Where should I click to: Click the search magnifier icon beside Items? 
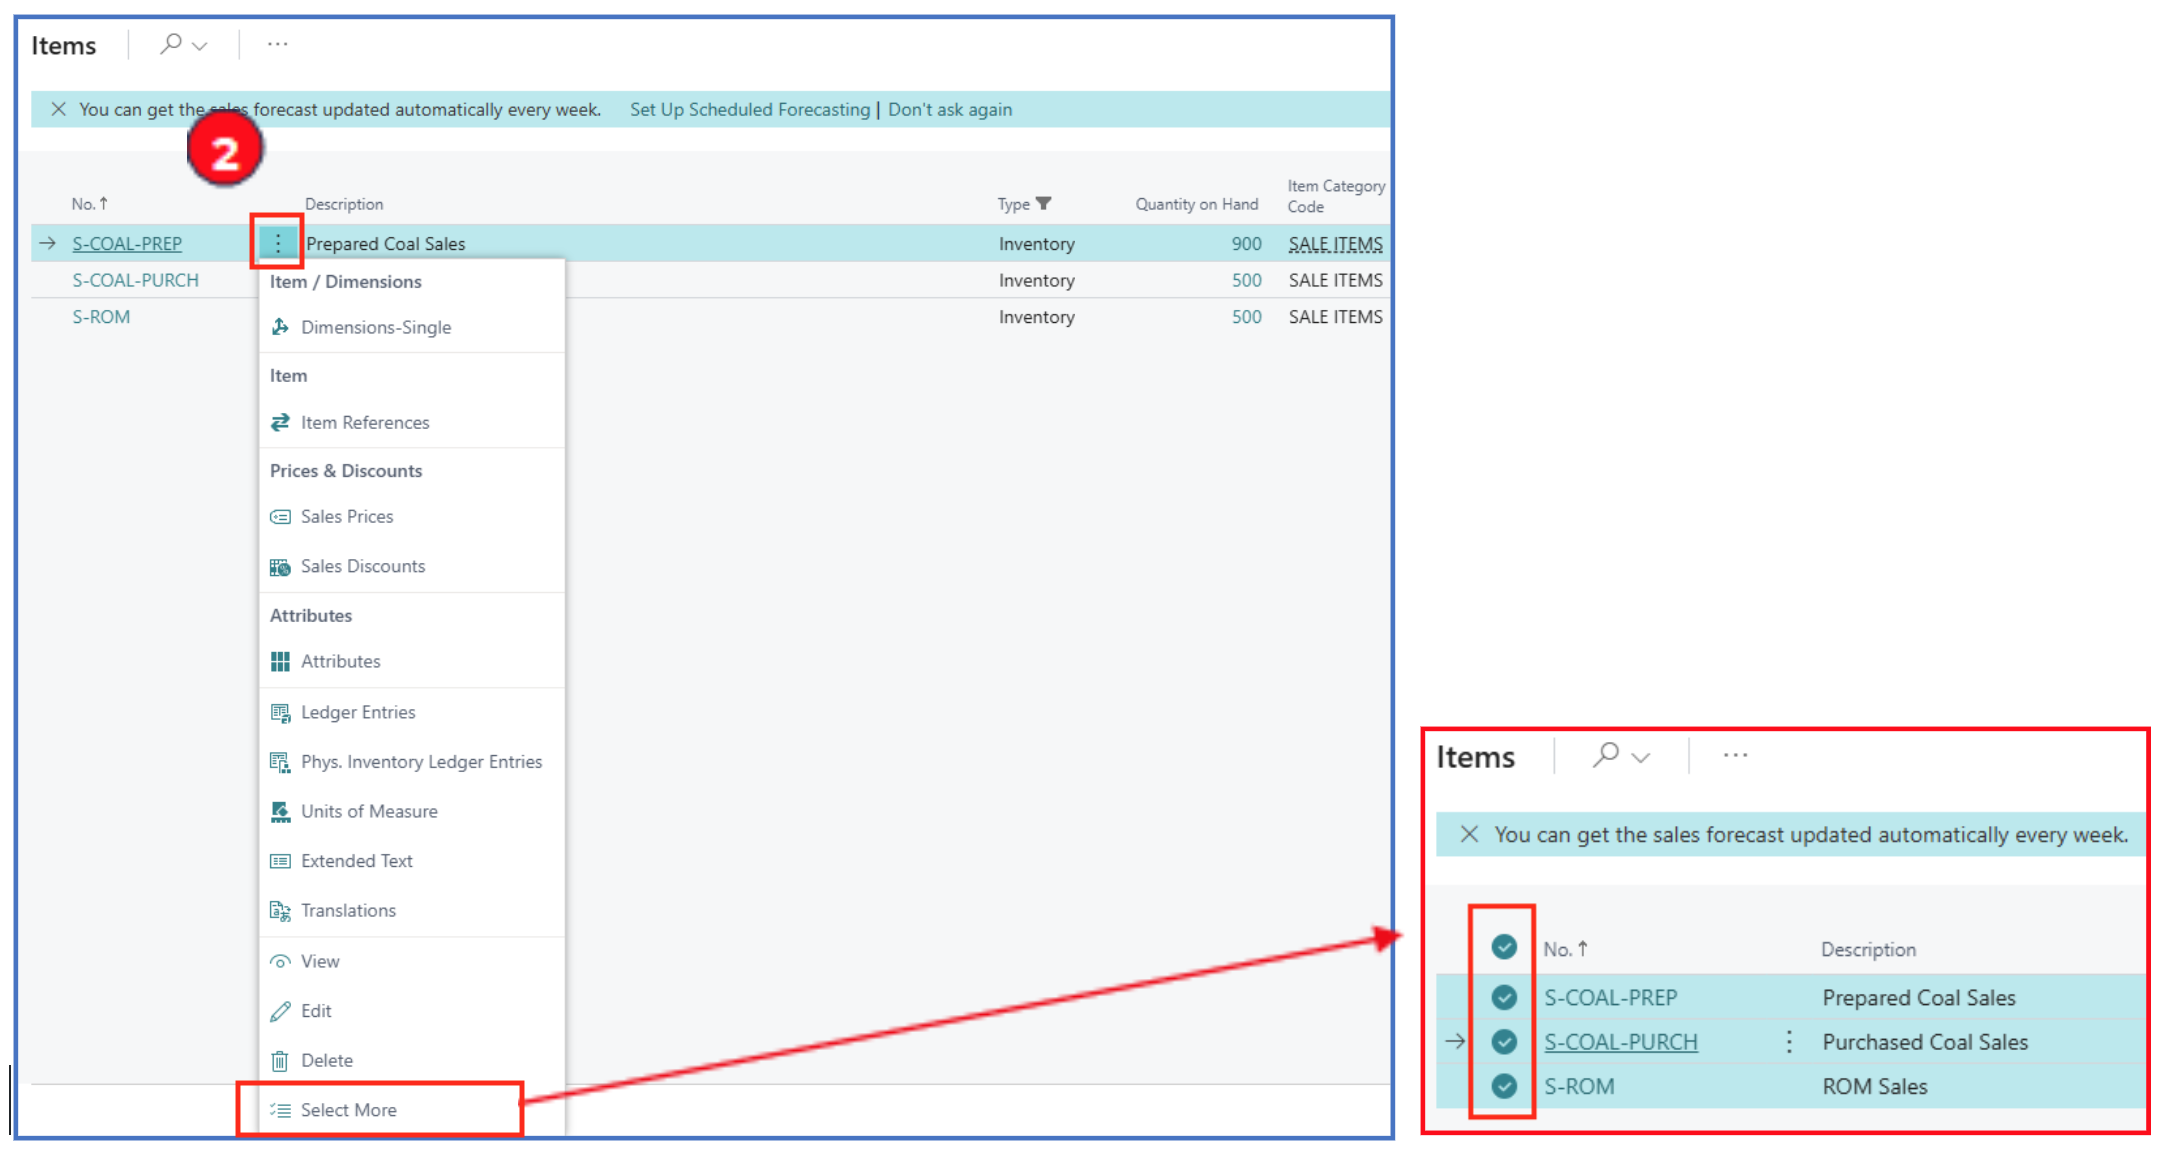click(x=171, y=44)
